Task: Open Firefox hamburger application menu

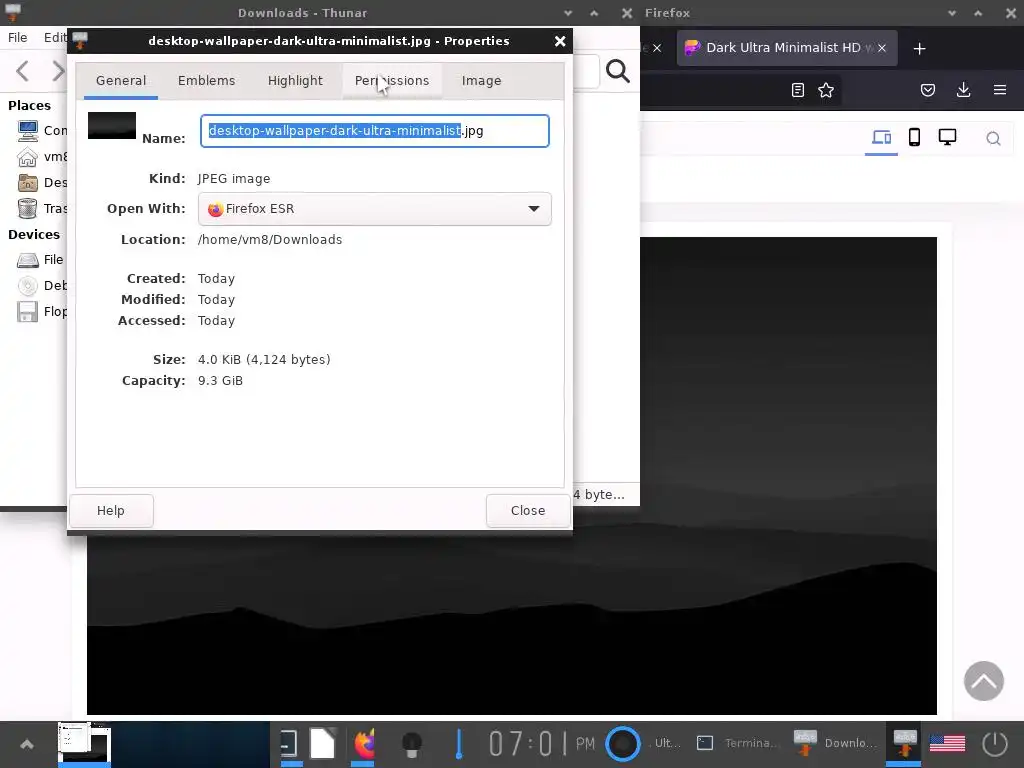Action: point(1000,90)
